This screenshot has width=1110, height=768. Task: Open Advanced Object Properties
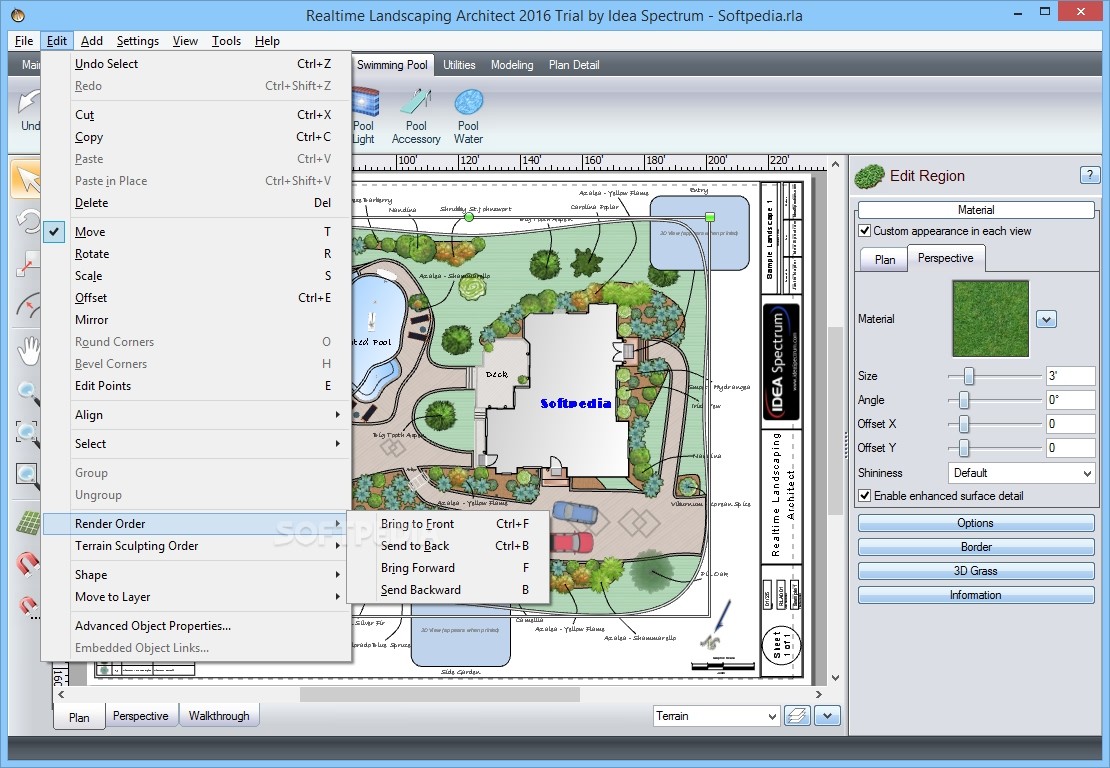click(197, 626)
